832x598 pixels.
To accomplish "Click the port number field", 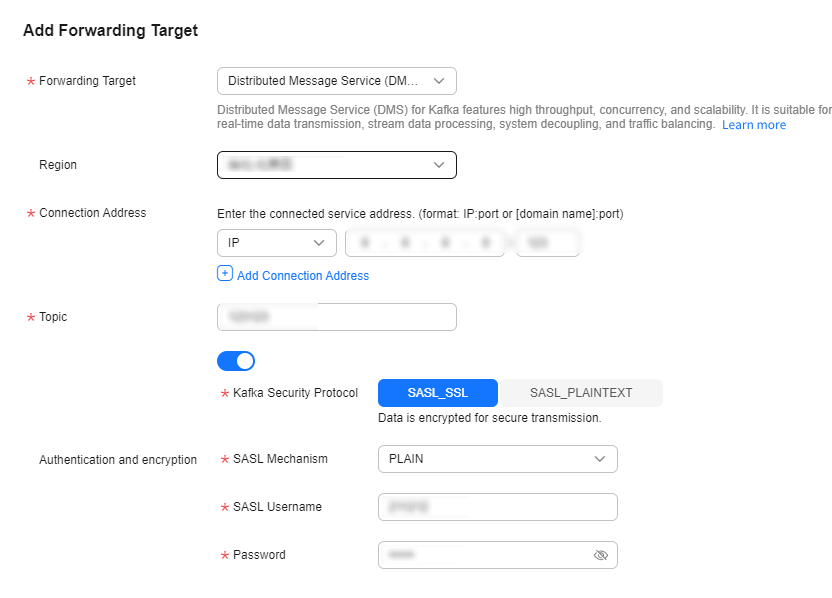I will pos(548,243).
